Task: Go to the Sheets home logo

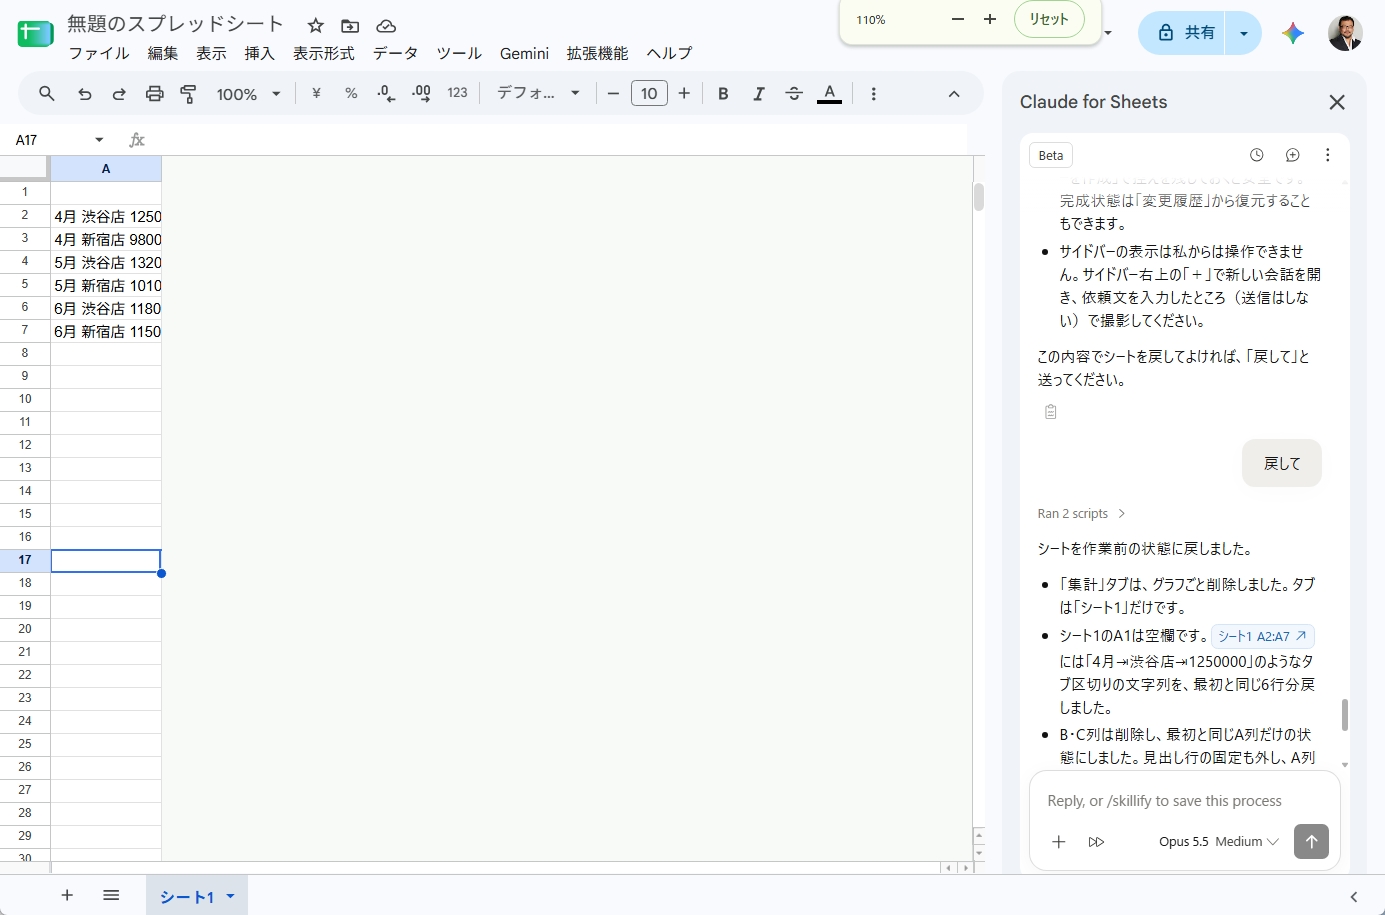Action: point(35,35)
